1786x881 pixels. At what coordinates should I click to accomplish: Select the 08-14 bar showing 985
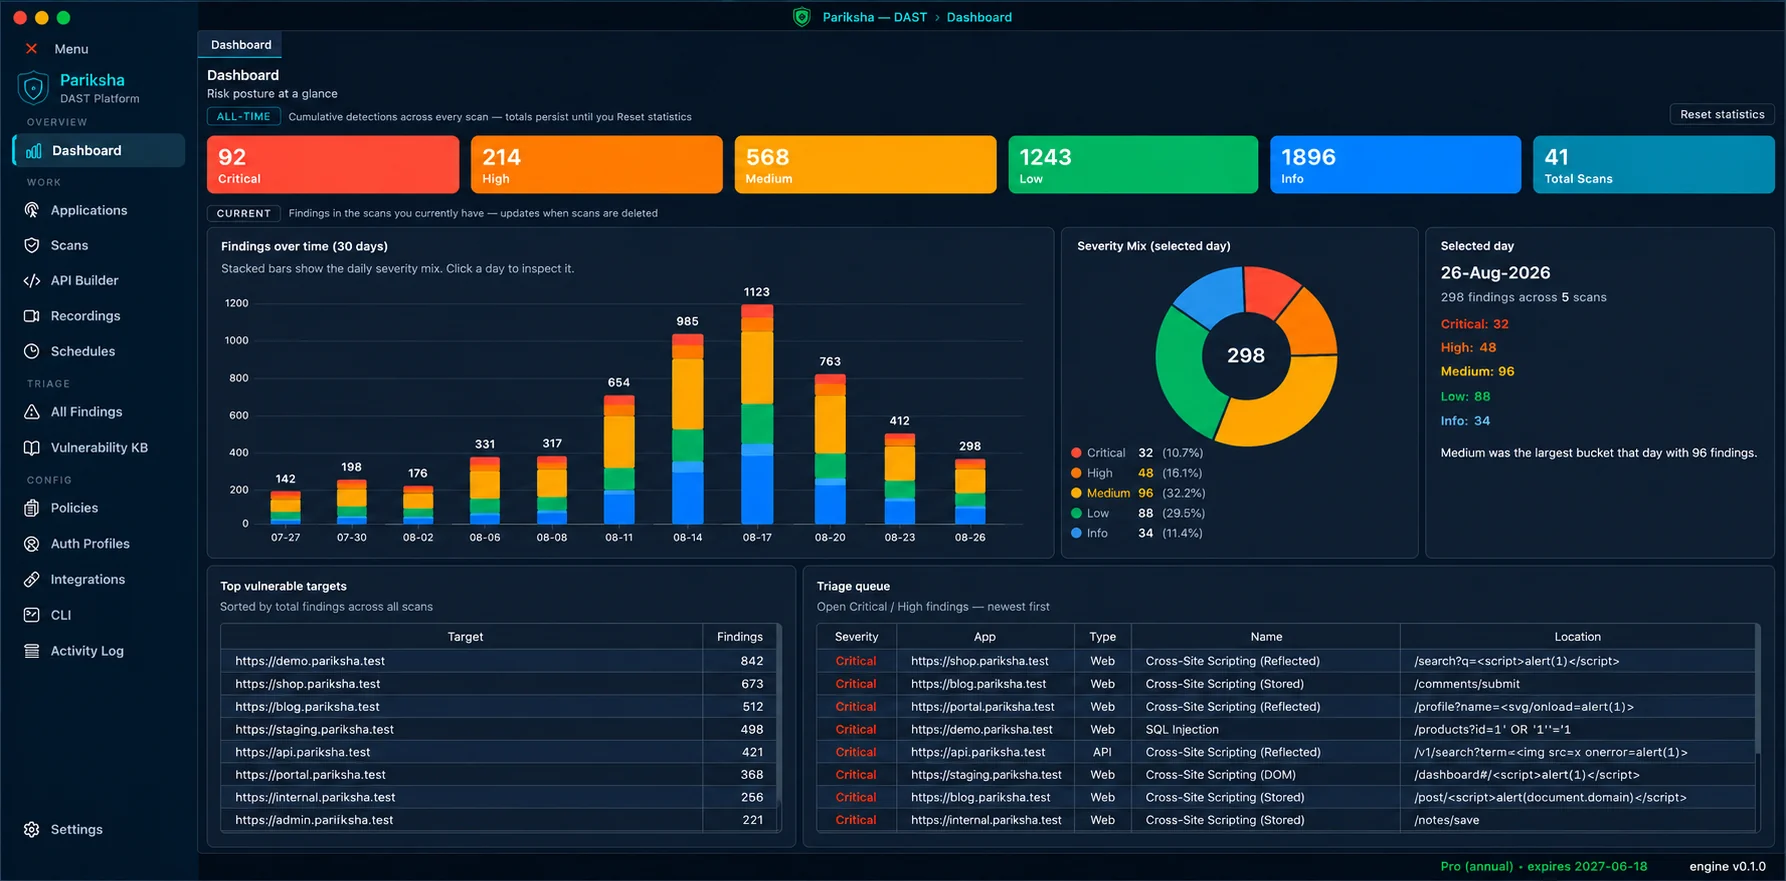[x=688, y=429]
